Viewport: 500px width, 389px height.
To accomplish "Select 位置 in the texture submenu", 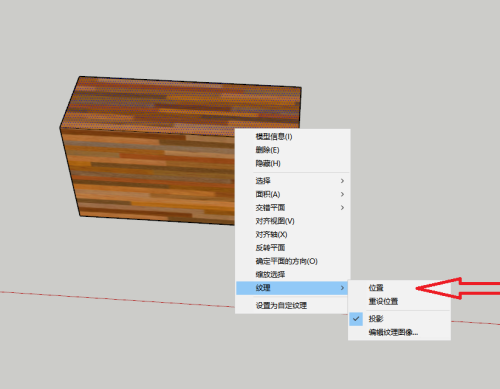I will (x=399, y=288).
